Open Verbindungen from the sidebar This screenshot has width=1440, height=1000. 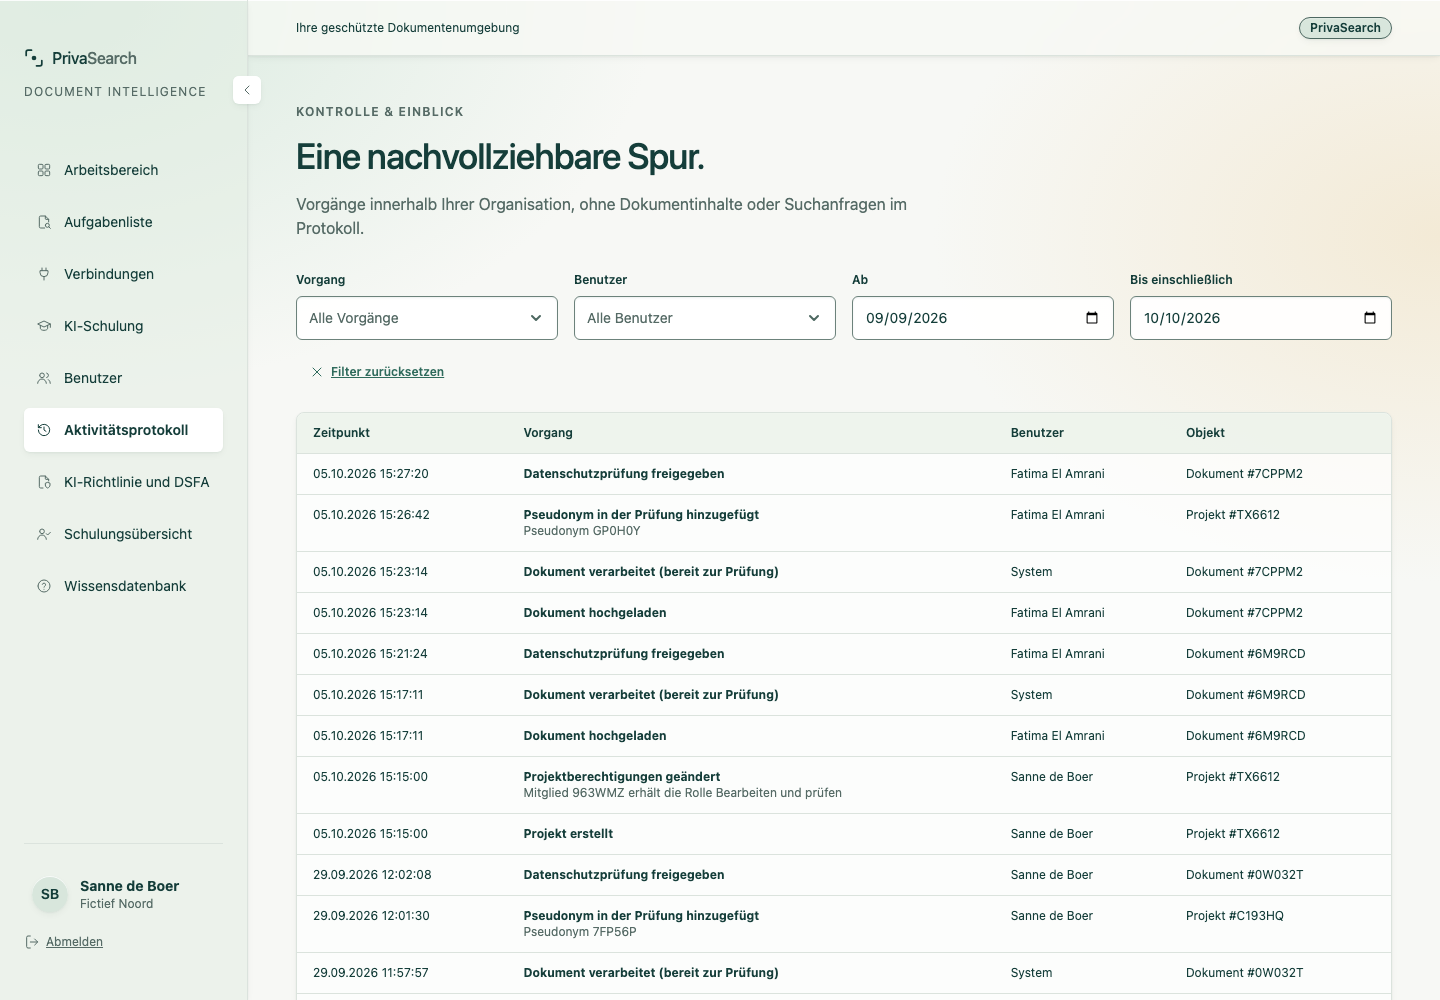[x=123, y=274]
